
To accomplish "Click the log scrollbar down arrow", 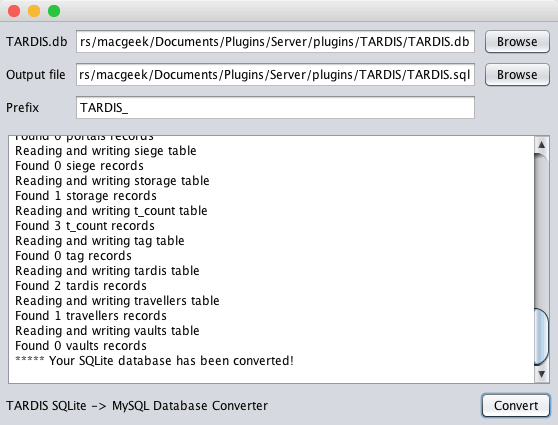I will tap(542, 374).
